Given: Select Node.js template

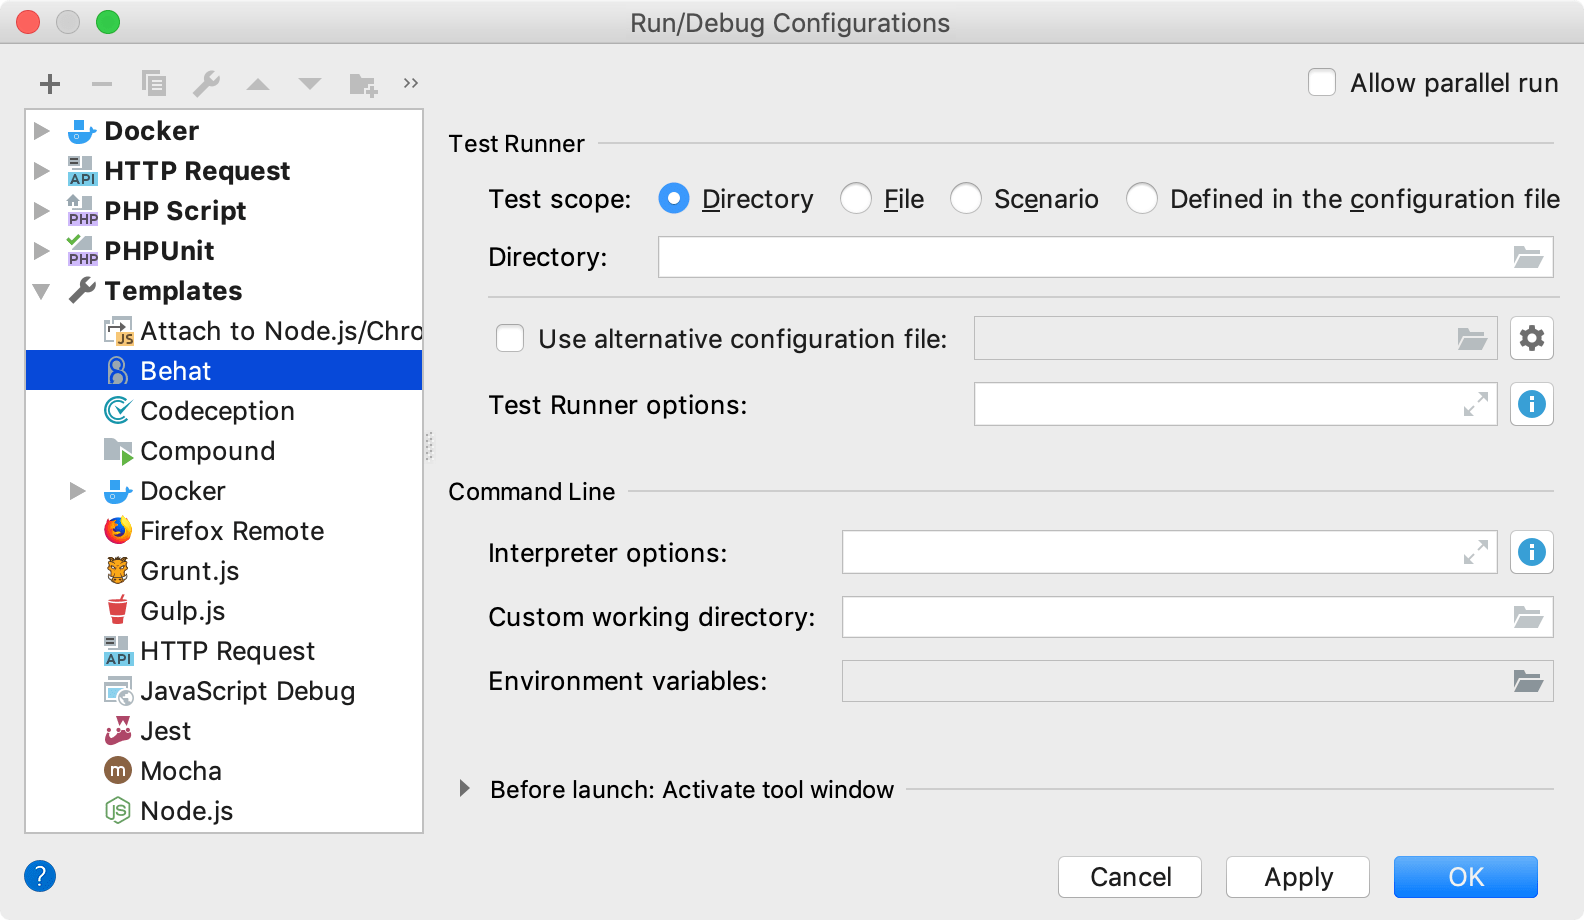Looking at the screenshot, I should [x=224, y=811].
